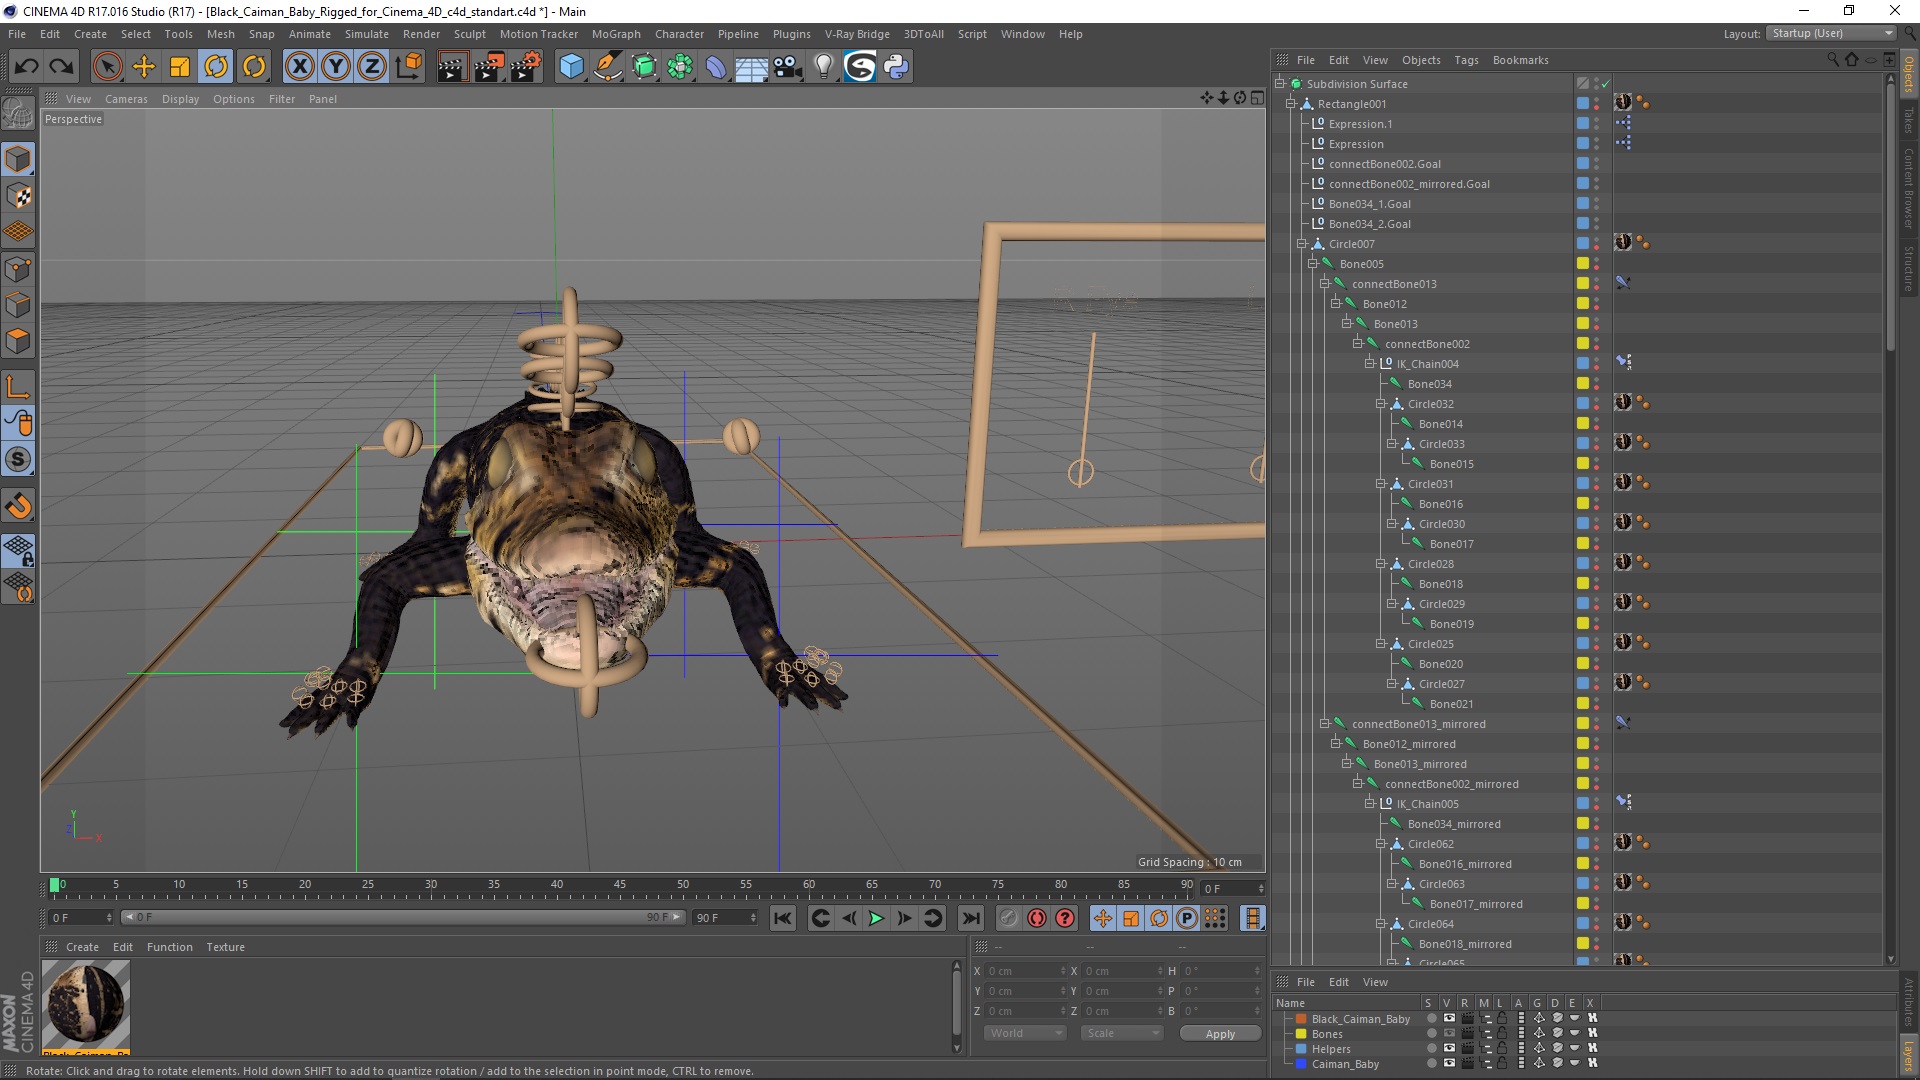Open viewport Display menu

click(180, 99)
